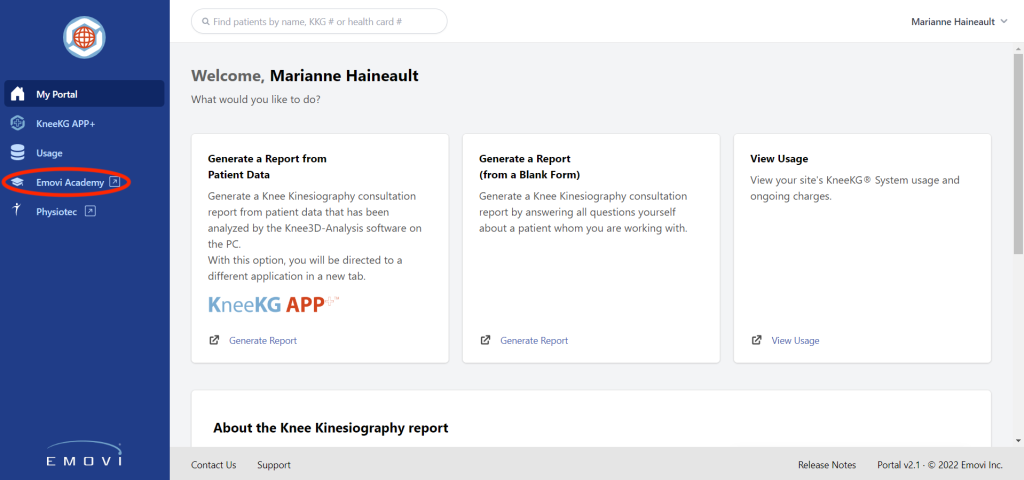Focus the Find patients search field
The height and width of the screenshot is (480, 1024).
coord(319,22)
